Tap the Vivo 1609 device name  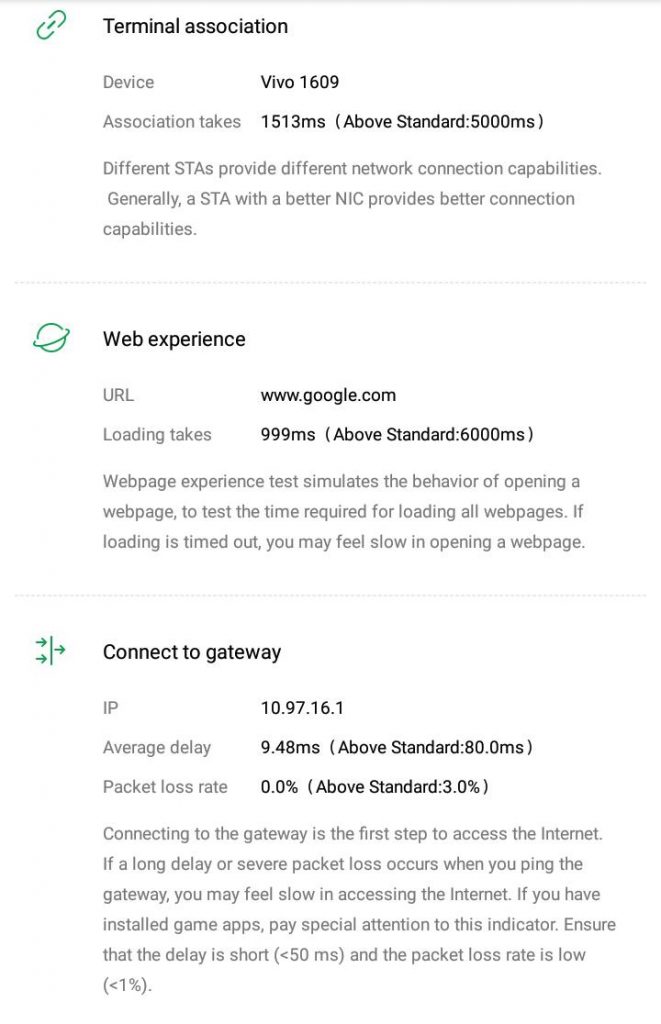click(300, 82)
